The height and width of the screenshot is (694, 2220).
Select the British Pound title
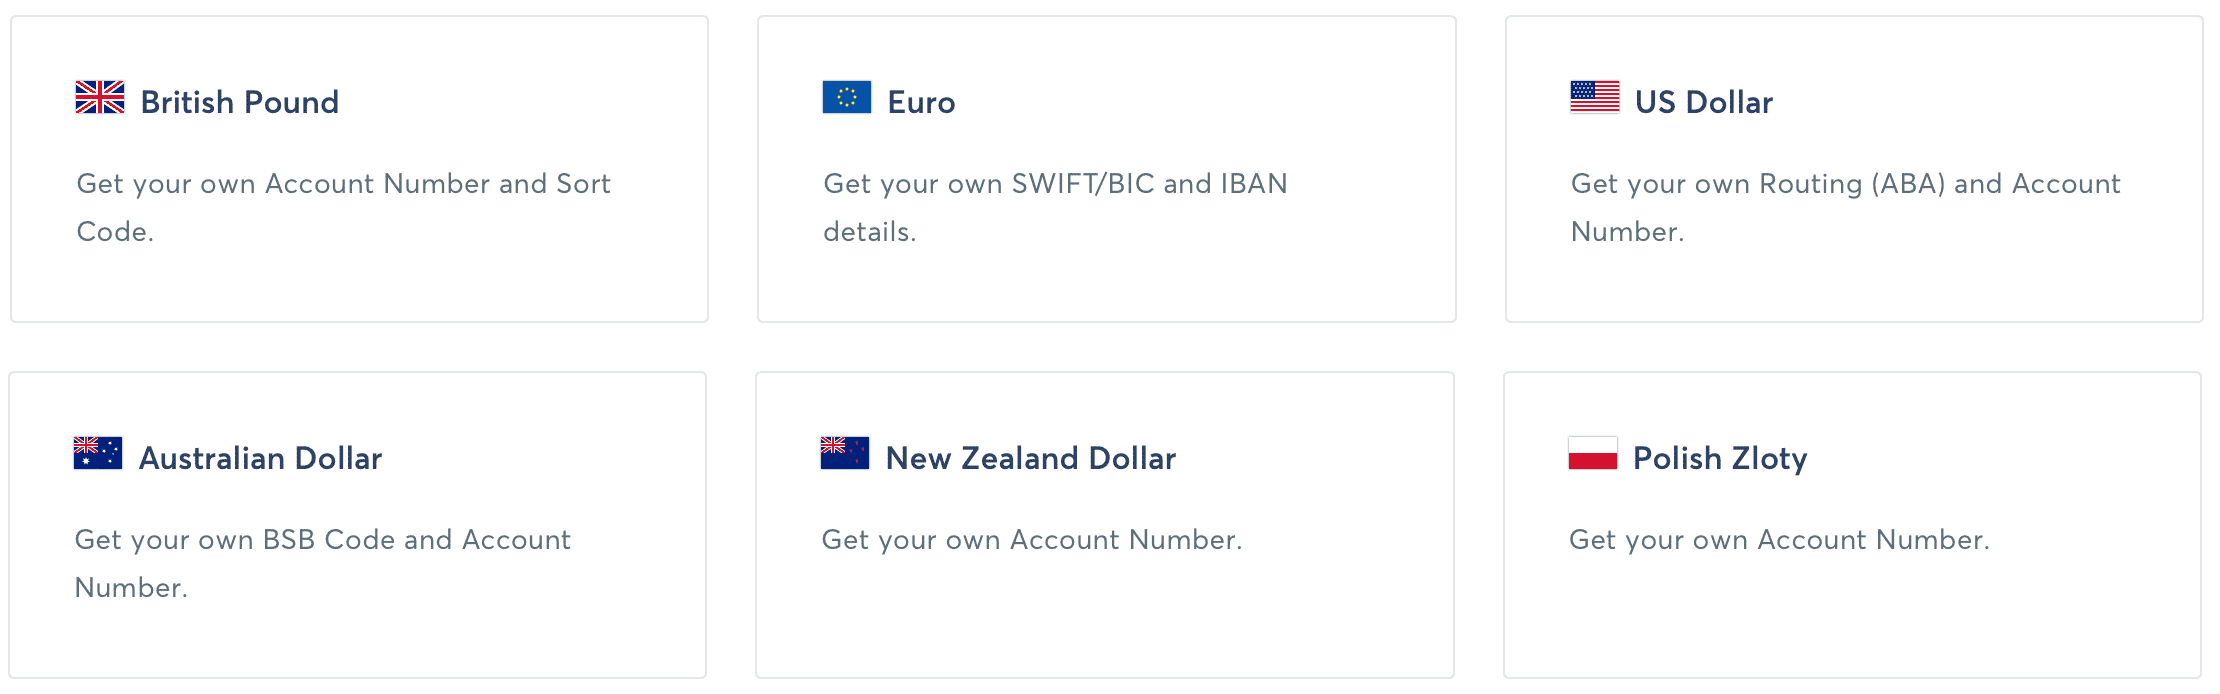click(240, 102)
